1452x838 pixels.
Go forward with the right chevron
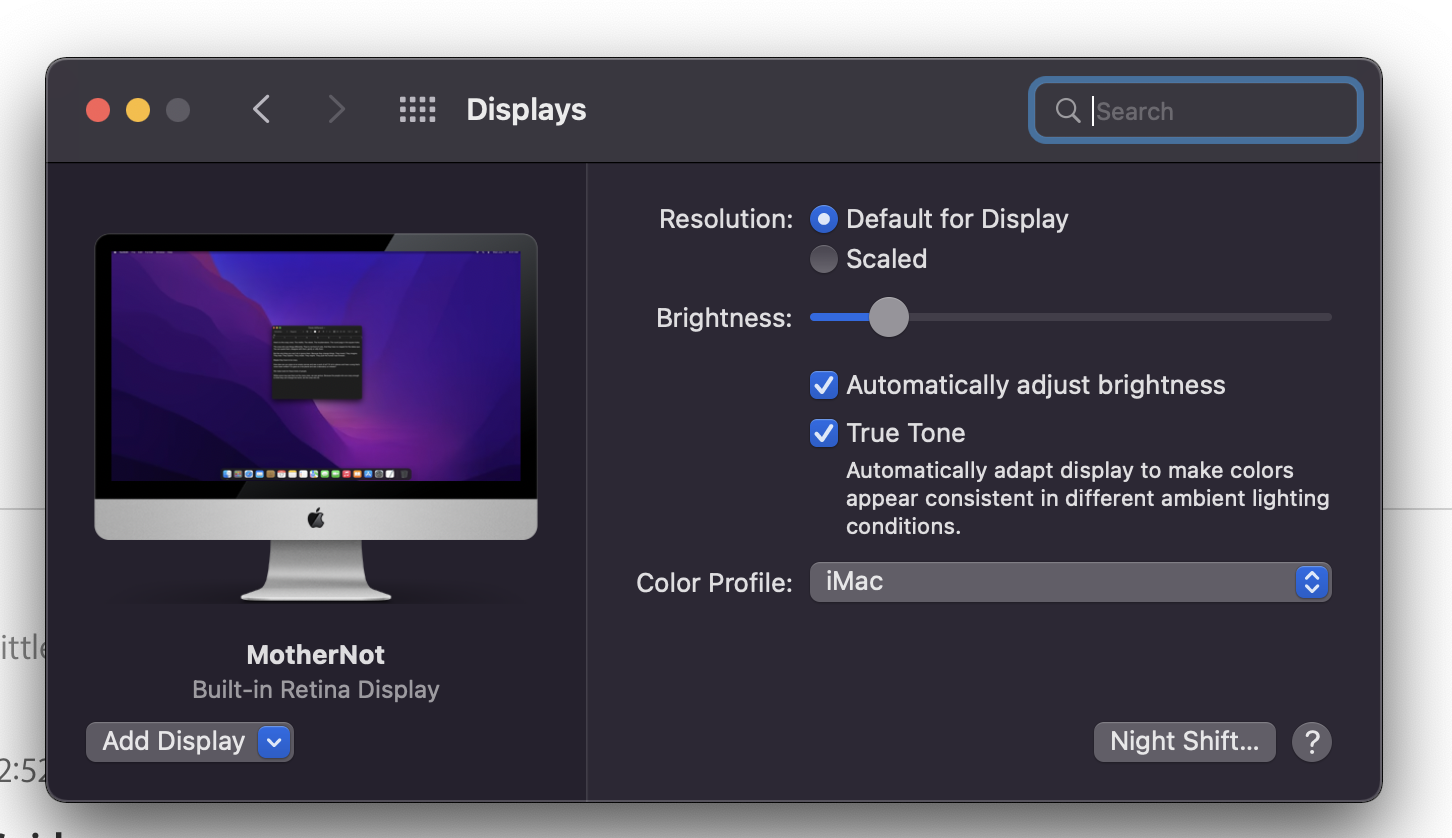click(x=336, y=110)
